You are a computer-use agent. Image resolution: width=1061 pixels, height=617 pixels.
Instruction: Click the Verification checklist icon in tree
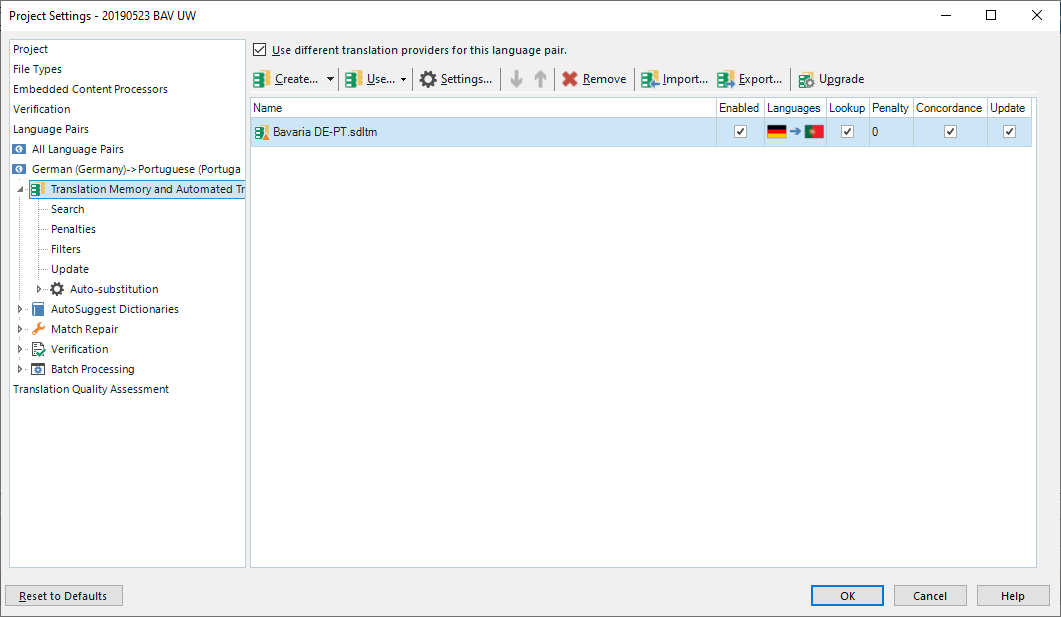click(x=39, y=349)
